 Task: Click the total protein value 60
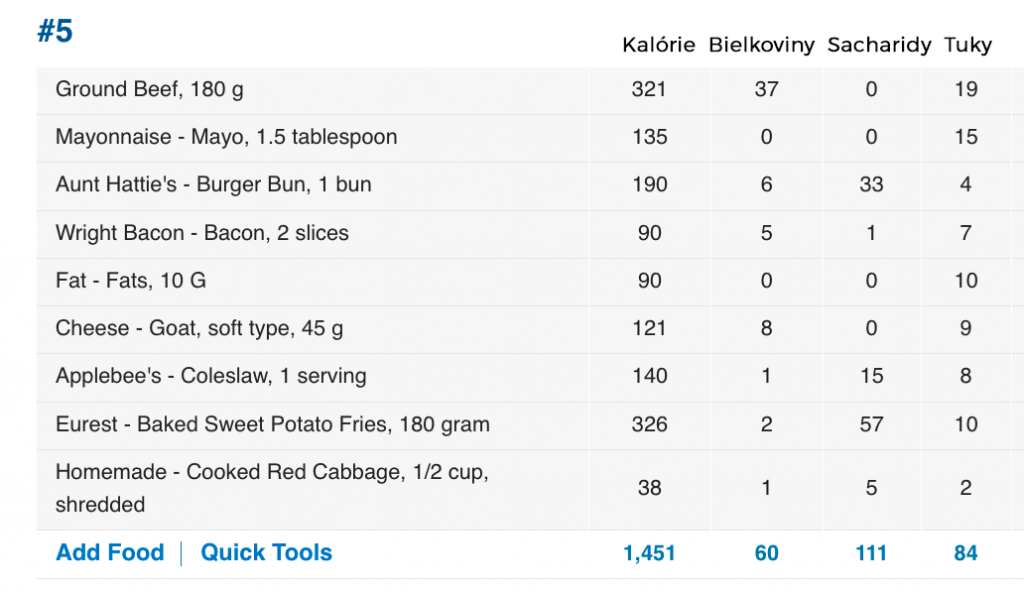[767, 553]
